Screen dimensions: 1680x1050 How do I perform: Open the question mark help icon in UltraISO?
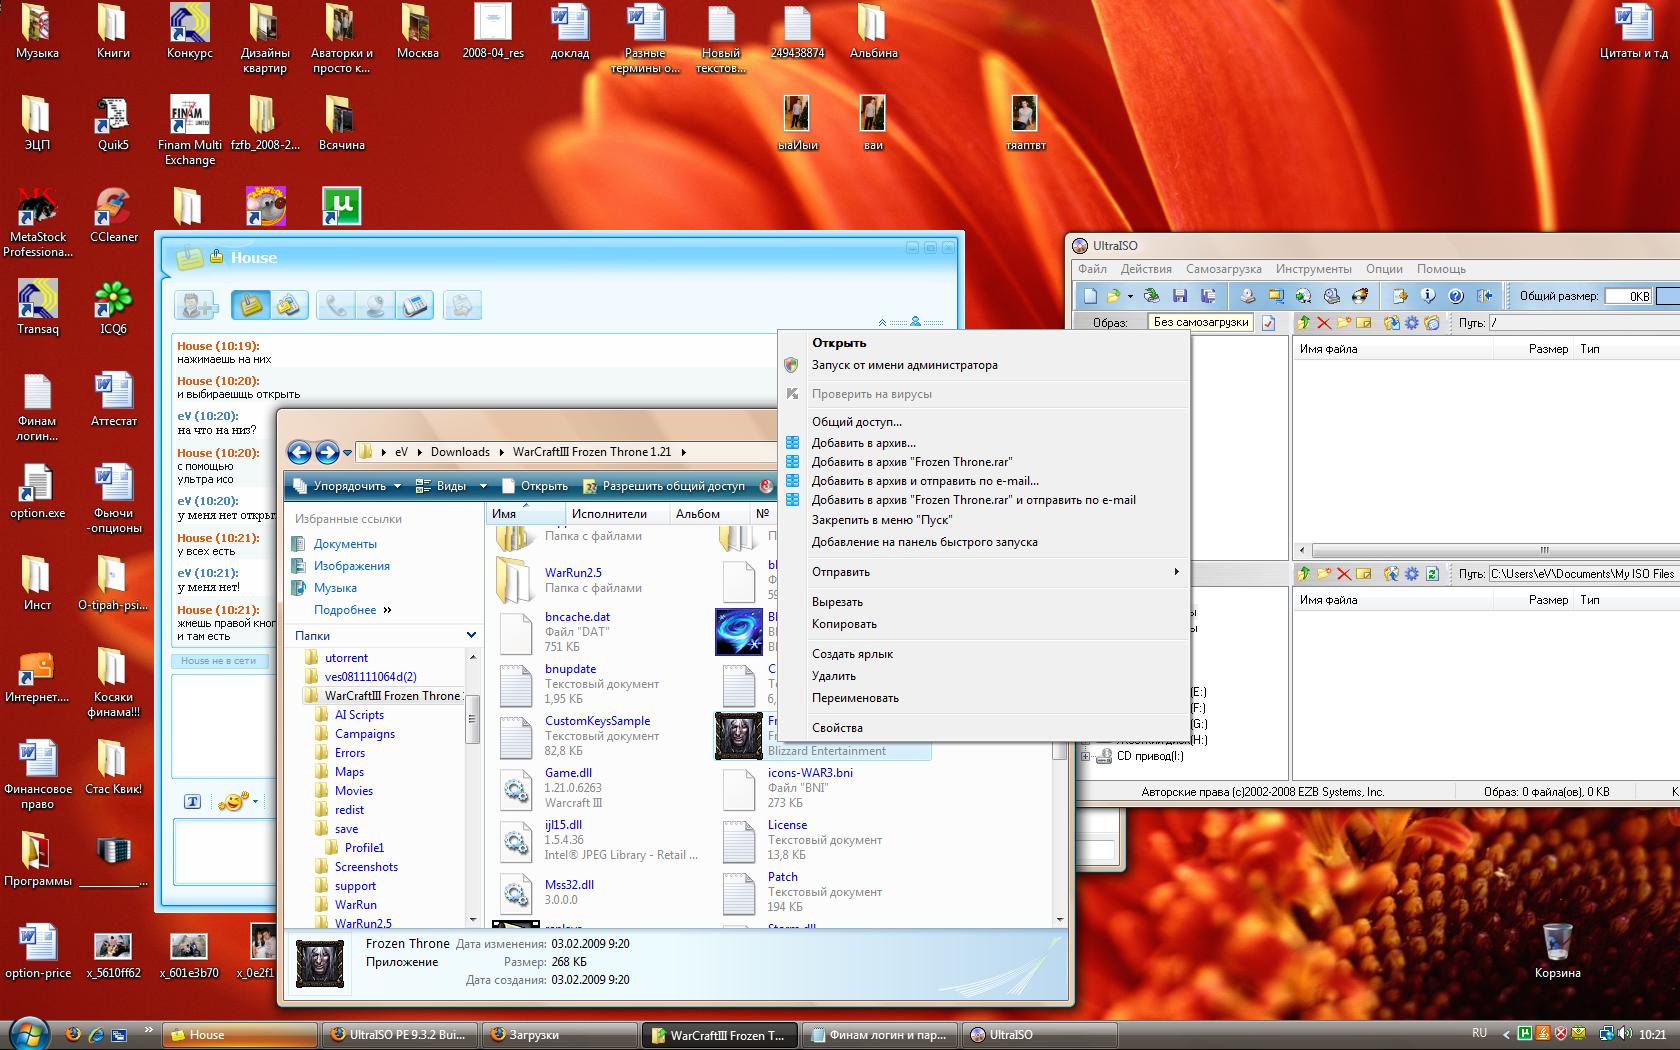coord(1456,296)
